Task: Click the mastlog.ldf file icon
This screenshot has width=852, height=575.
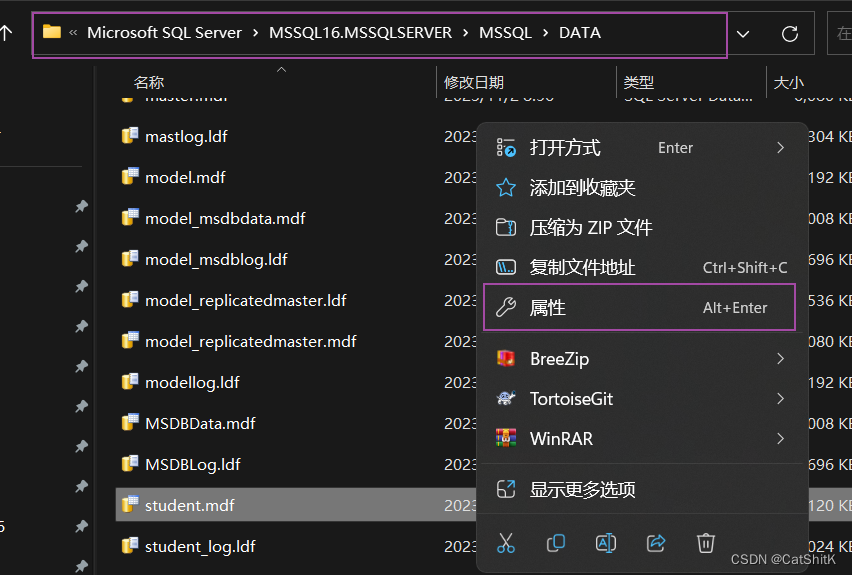Action: [x=130, y=135]
